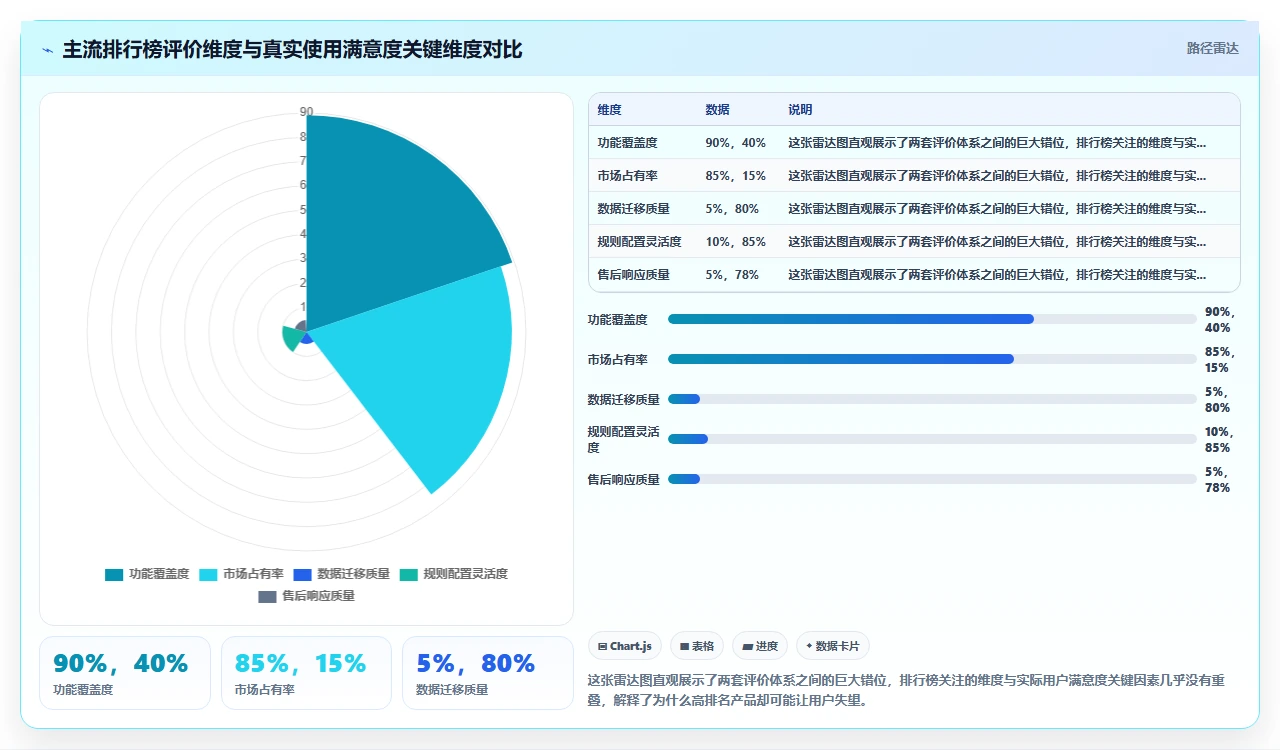
Task: Click the 数据 column header
Action: click(717, 110)
